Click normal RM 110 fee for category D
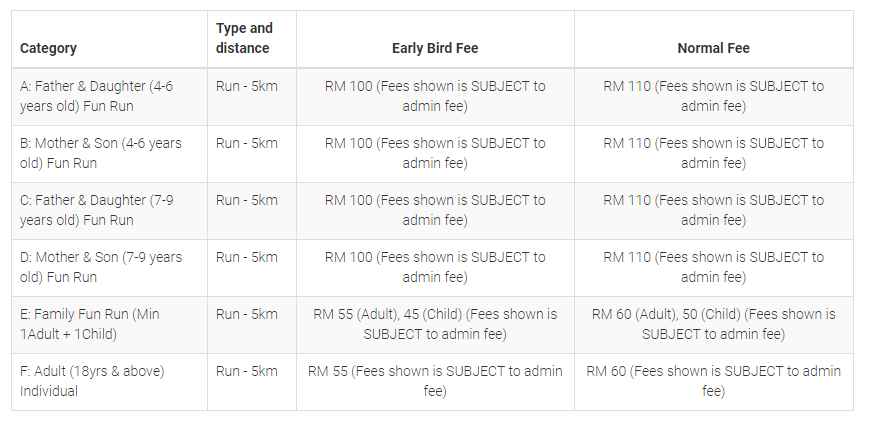The height and width of the screenshot is (431, 873). (x=713, y=267)
